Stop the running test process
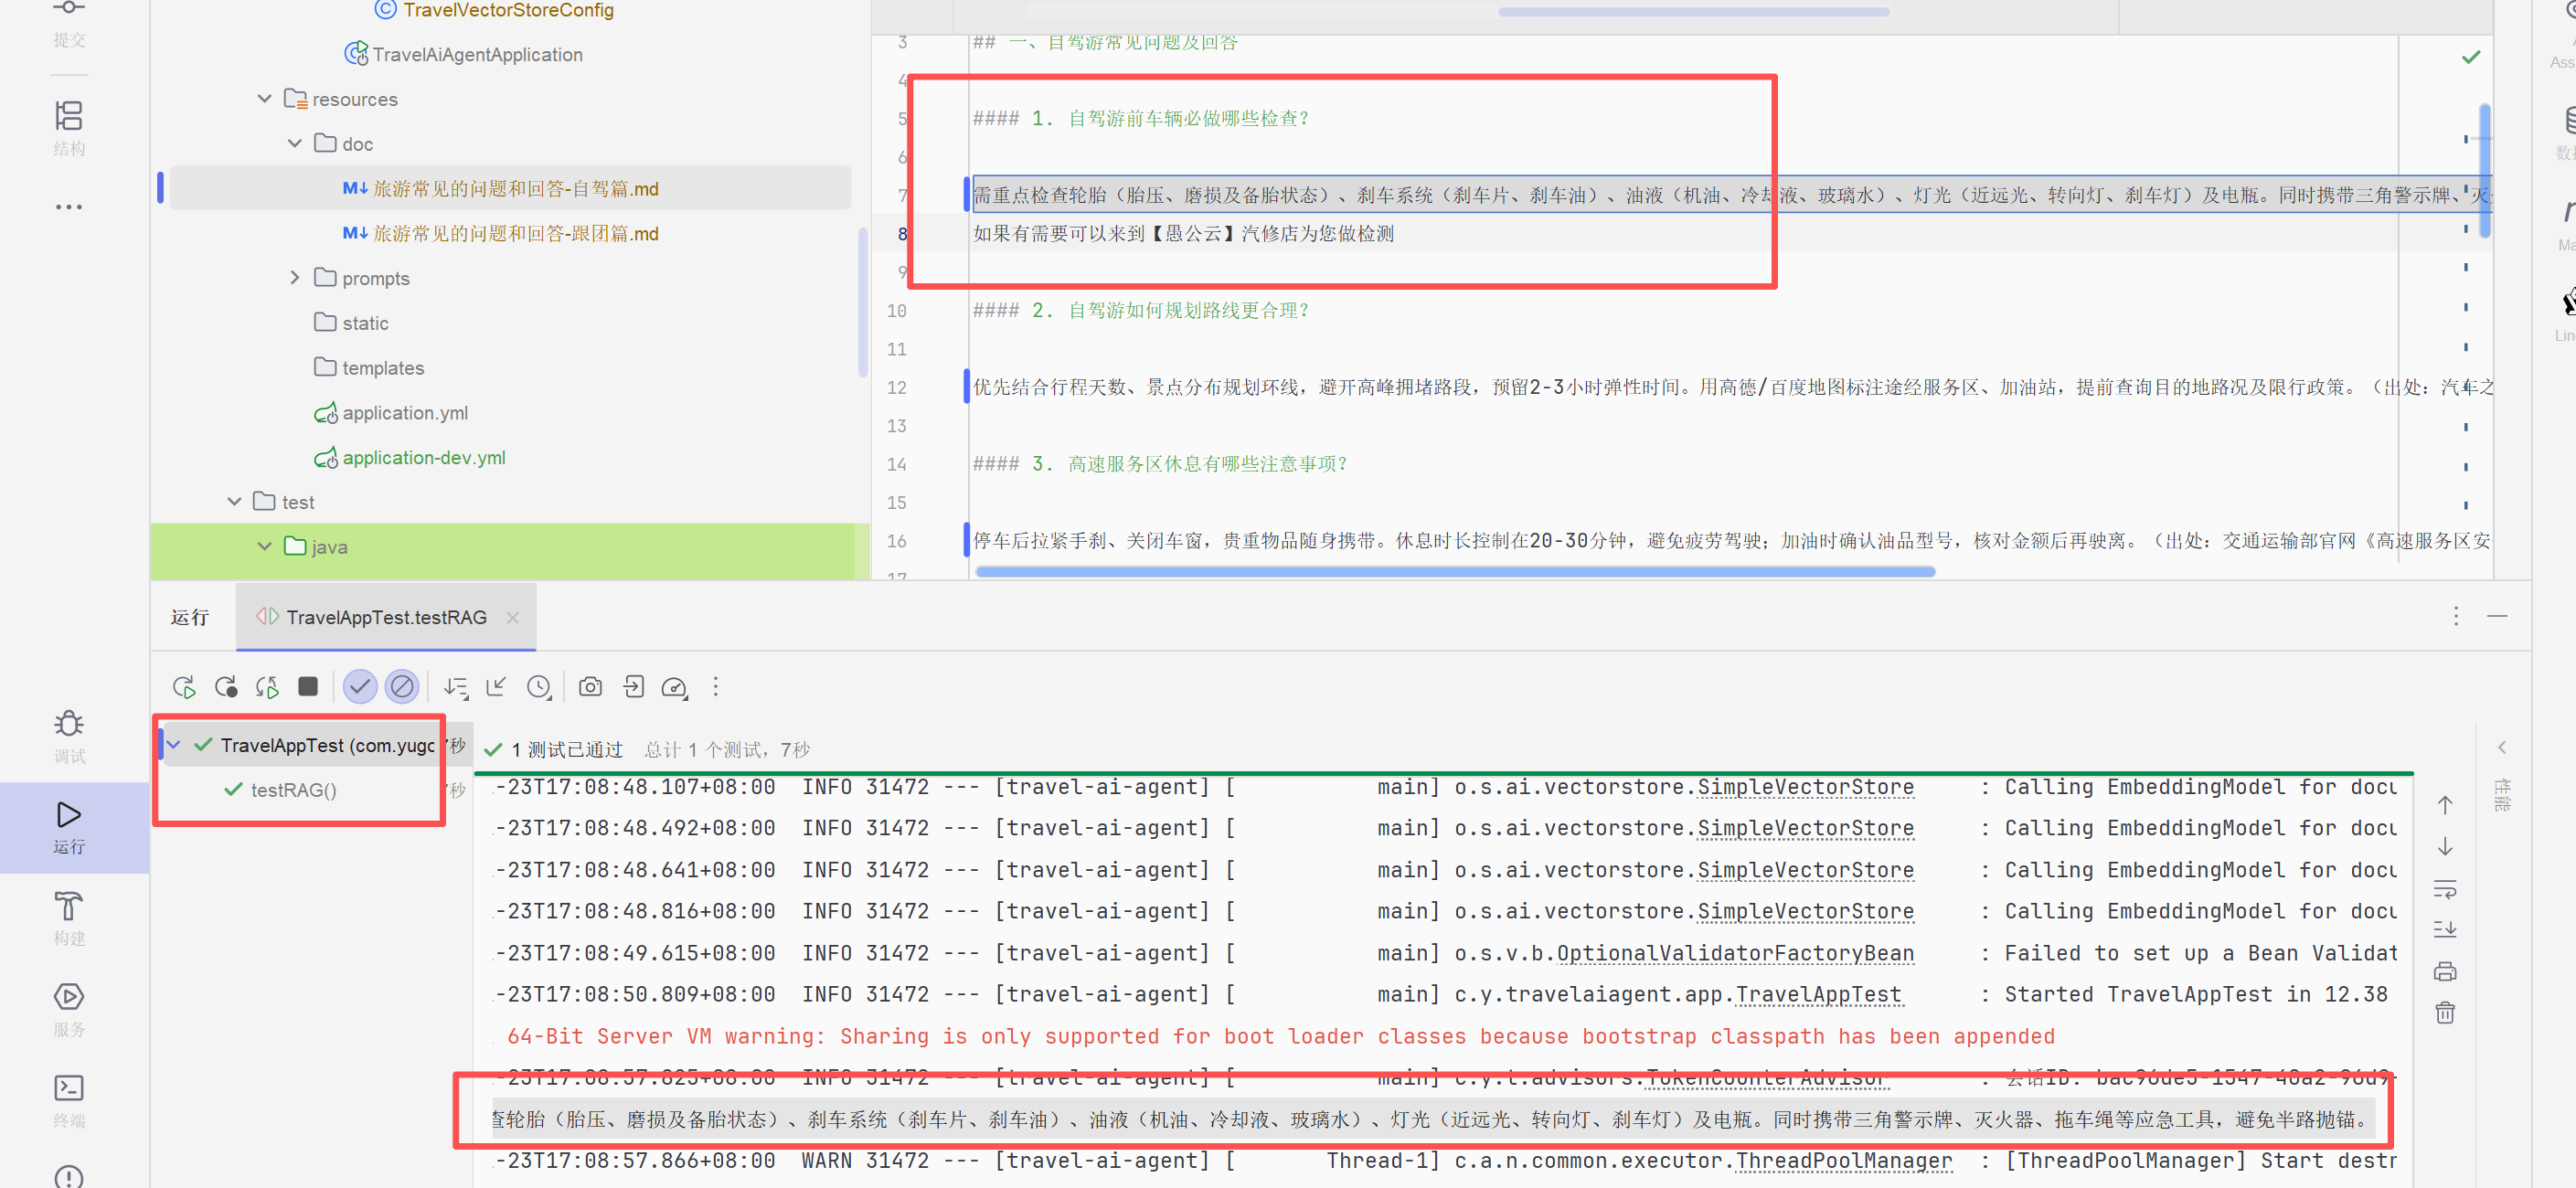This screenshot has width=2576, height=1188. coord(308,686)
